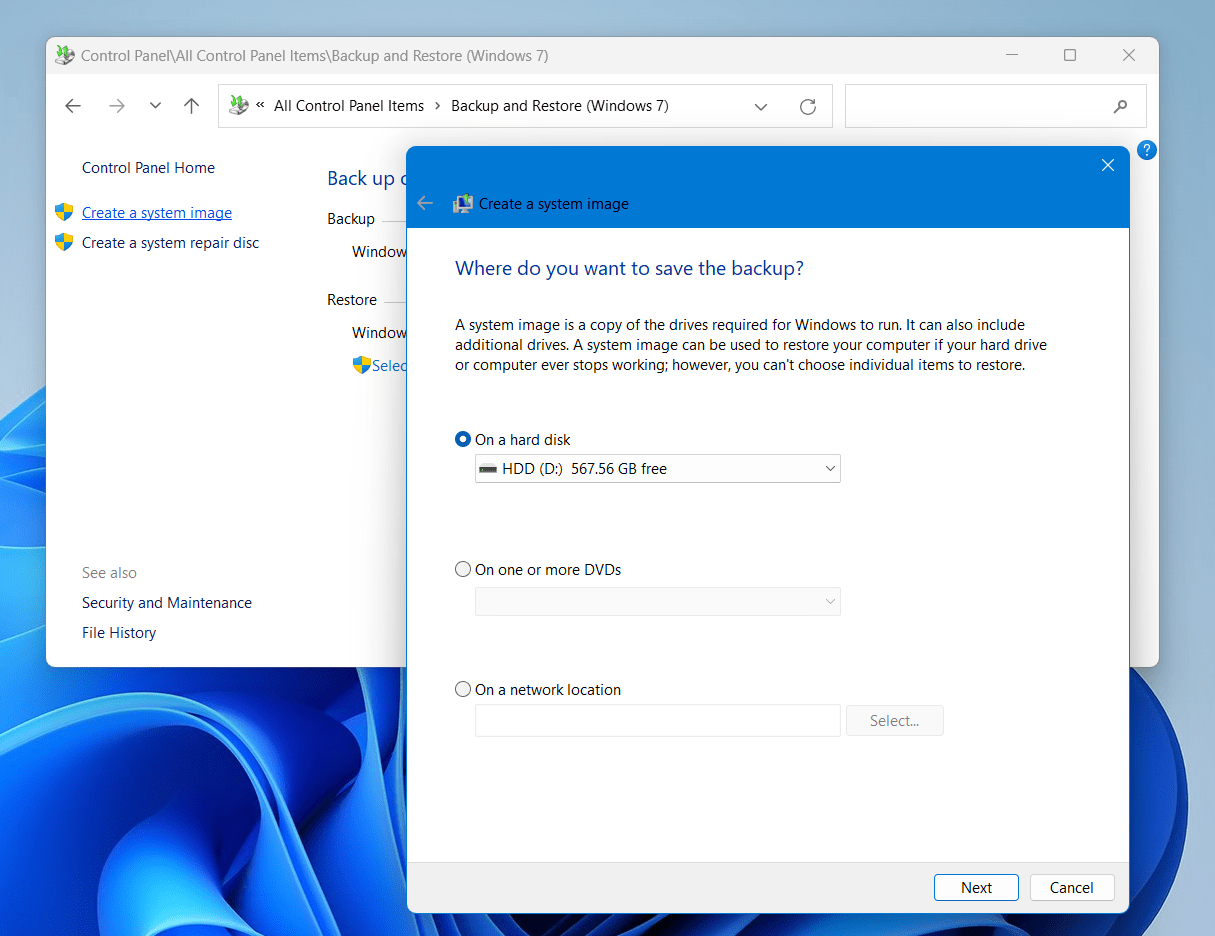Viewport: 1215px width, 936px height.
Task: Select the On a hard disk option
Action: tap(463, 440)
